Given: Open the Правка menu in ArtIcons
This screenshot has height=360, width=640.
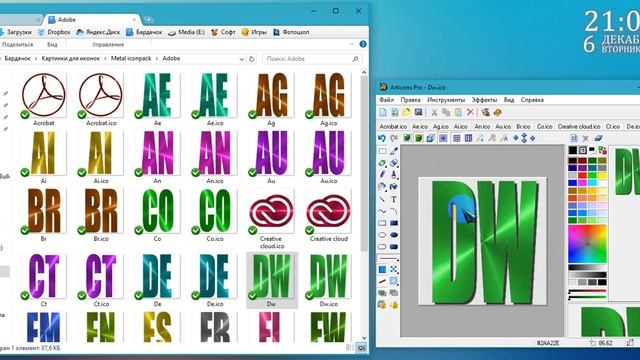Looking at the screenshot, I should (410, 100).
